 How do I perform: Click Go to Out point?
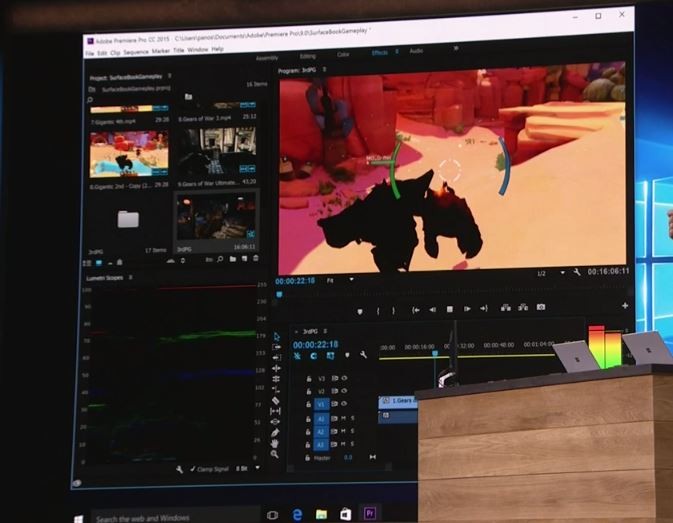click(484, 308)
